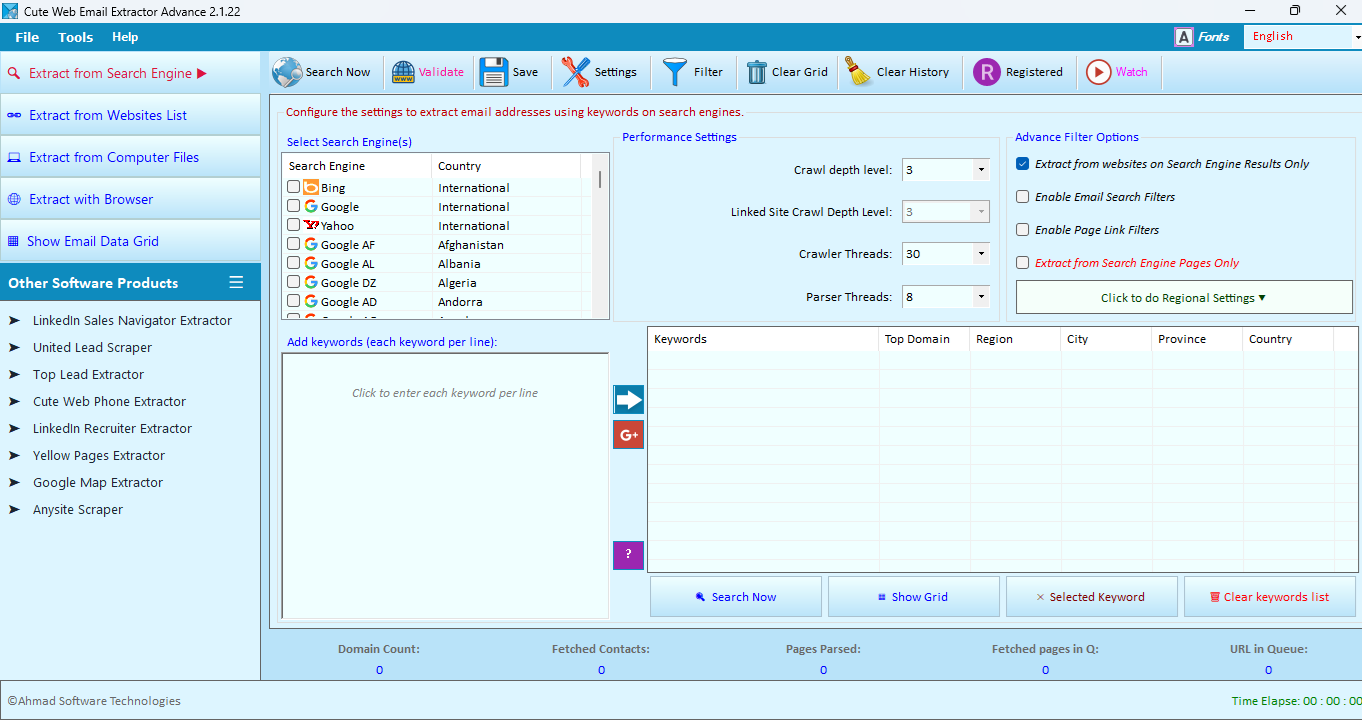The height and width of the screenshot is (720, 1362).
Task: Click the Clear Grid trash icon
Action: (x=757, y=72)
